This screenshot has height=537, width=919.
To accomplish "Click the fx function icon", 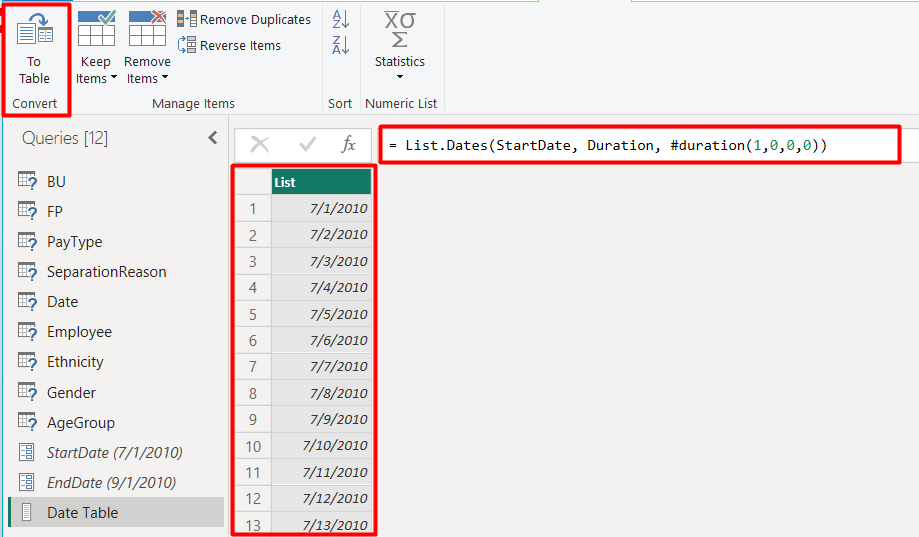I will (x=348, y=144).
